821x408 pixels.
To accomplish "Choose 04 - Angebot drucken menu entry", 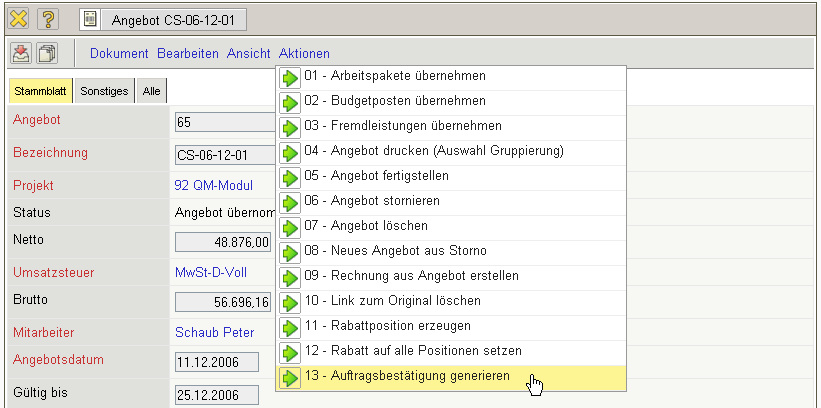I will click(434, 151).
